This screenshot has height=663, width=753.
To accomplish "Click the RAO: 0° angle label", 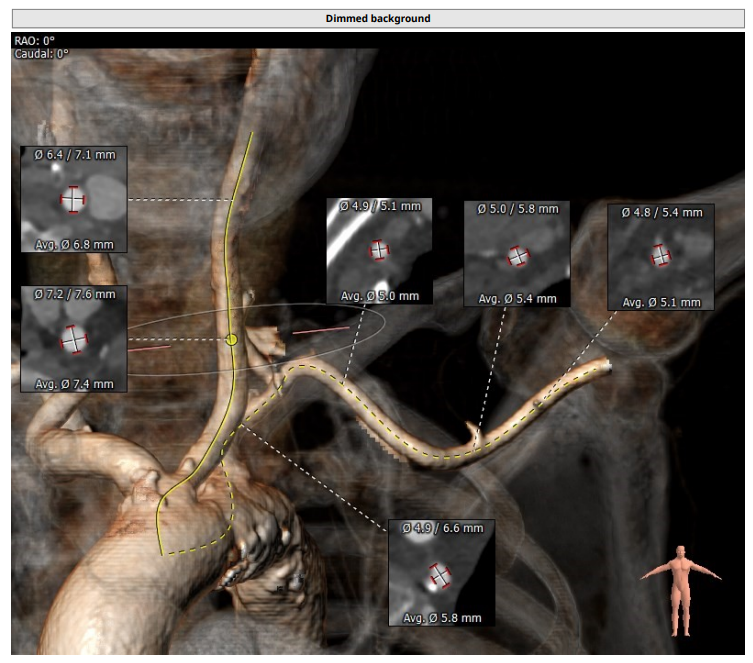I will point(35,41).
